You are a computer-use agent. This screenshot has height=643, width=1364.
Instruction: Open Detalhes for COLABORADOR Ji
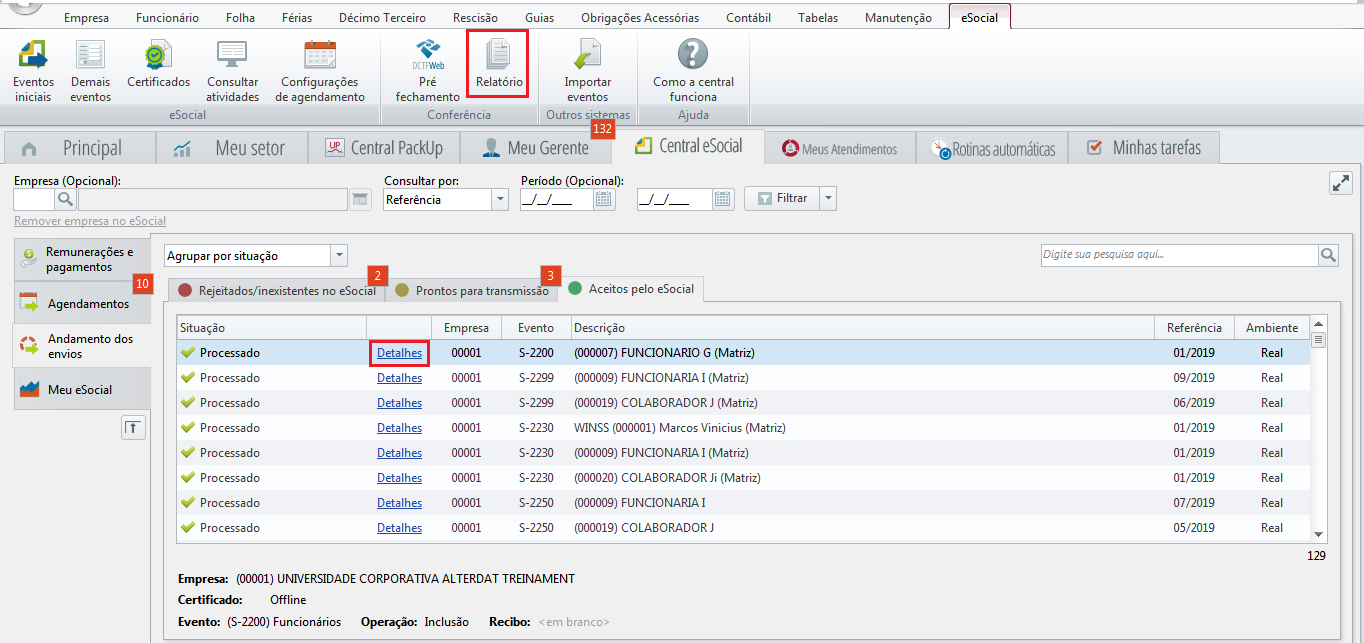(x=399, y=477)
